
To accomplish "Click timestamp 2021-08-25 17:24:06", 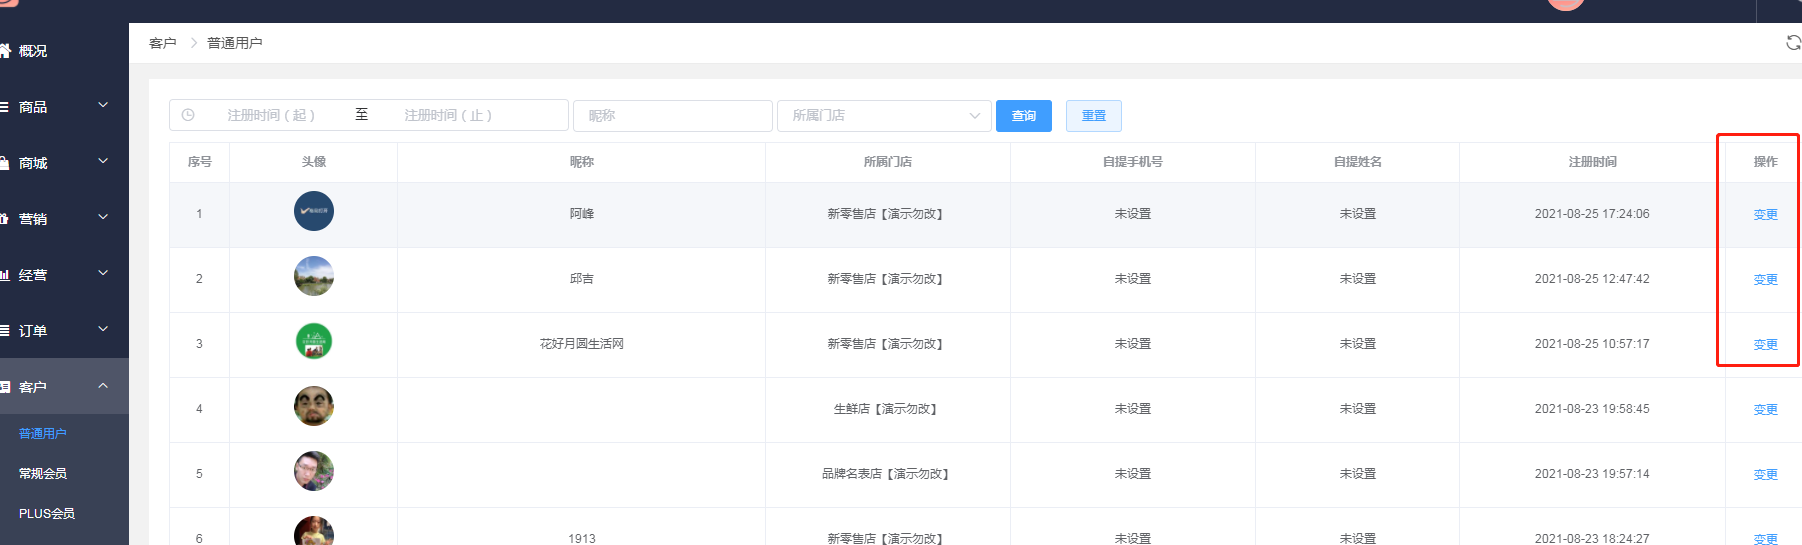I will coord(1592,214).
